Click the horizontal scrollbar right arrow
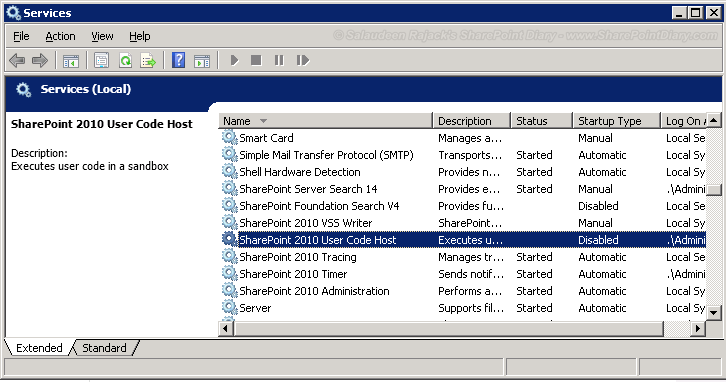The width and height of the screenshot is (726, 382). click(698, 329)
